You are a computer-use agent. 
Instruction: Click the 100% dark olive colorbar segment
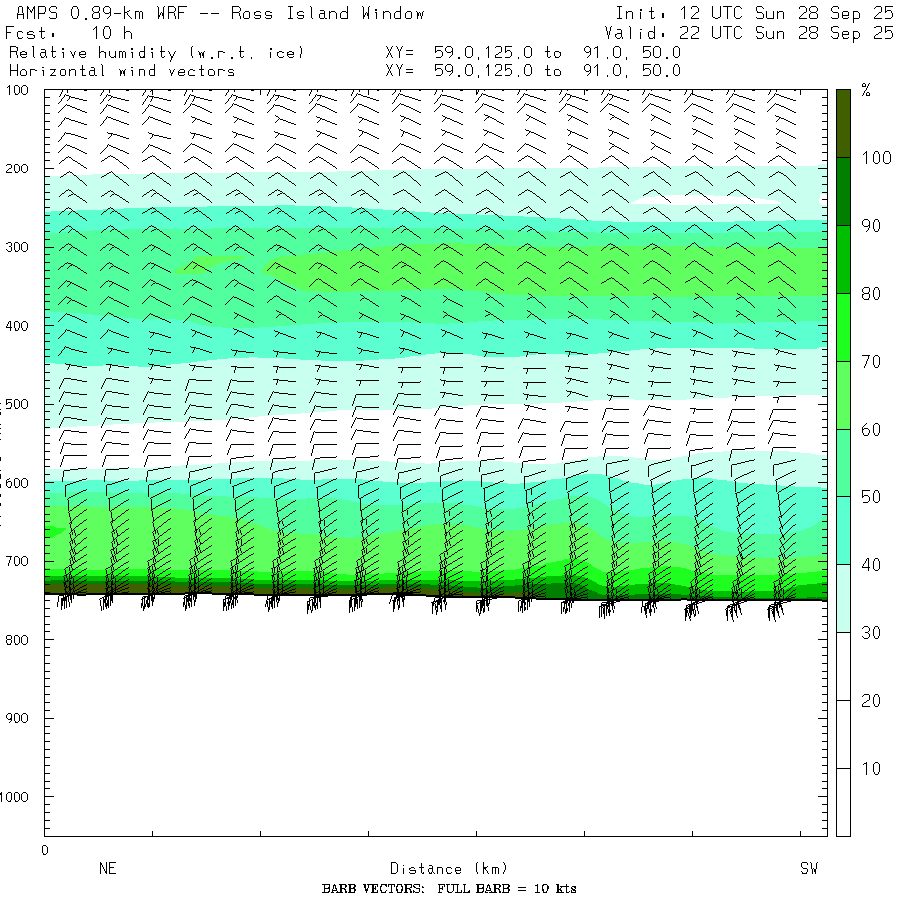(x=843, y=123)
